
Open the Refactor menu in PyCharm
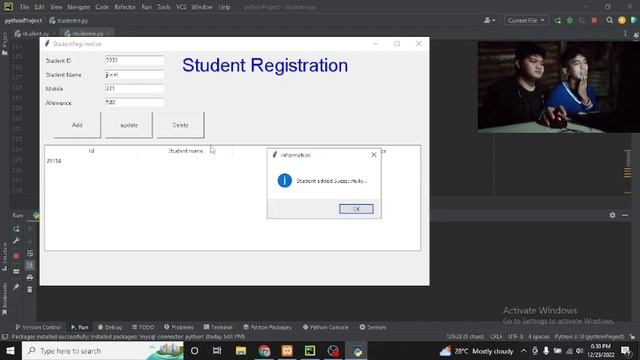click(x=125, y=7)
